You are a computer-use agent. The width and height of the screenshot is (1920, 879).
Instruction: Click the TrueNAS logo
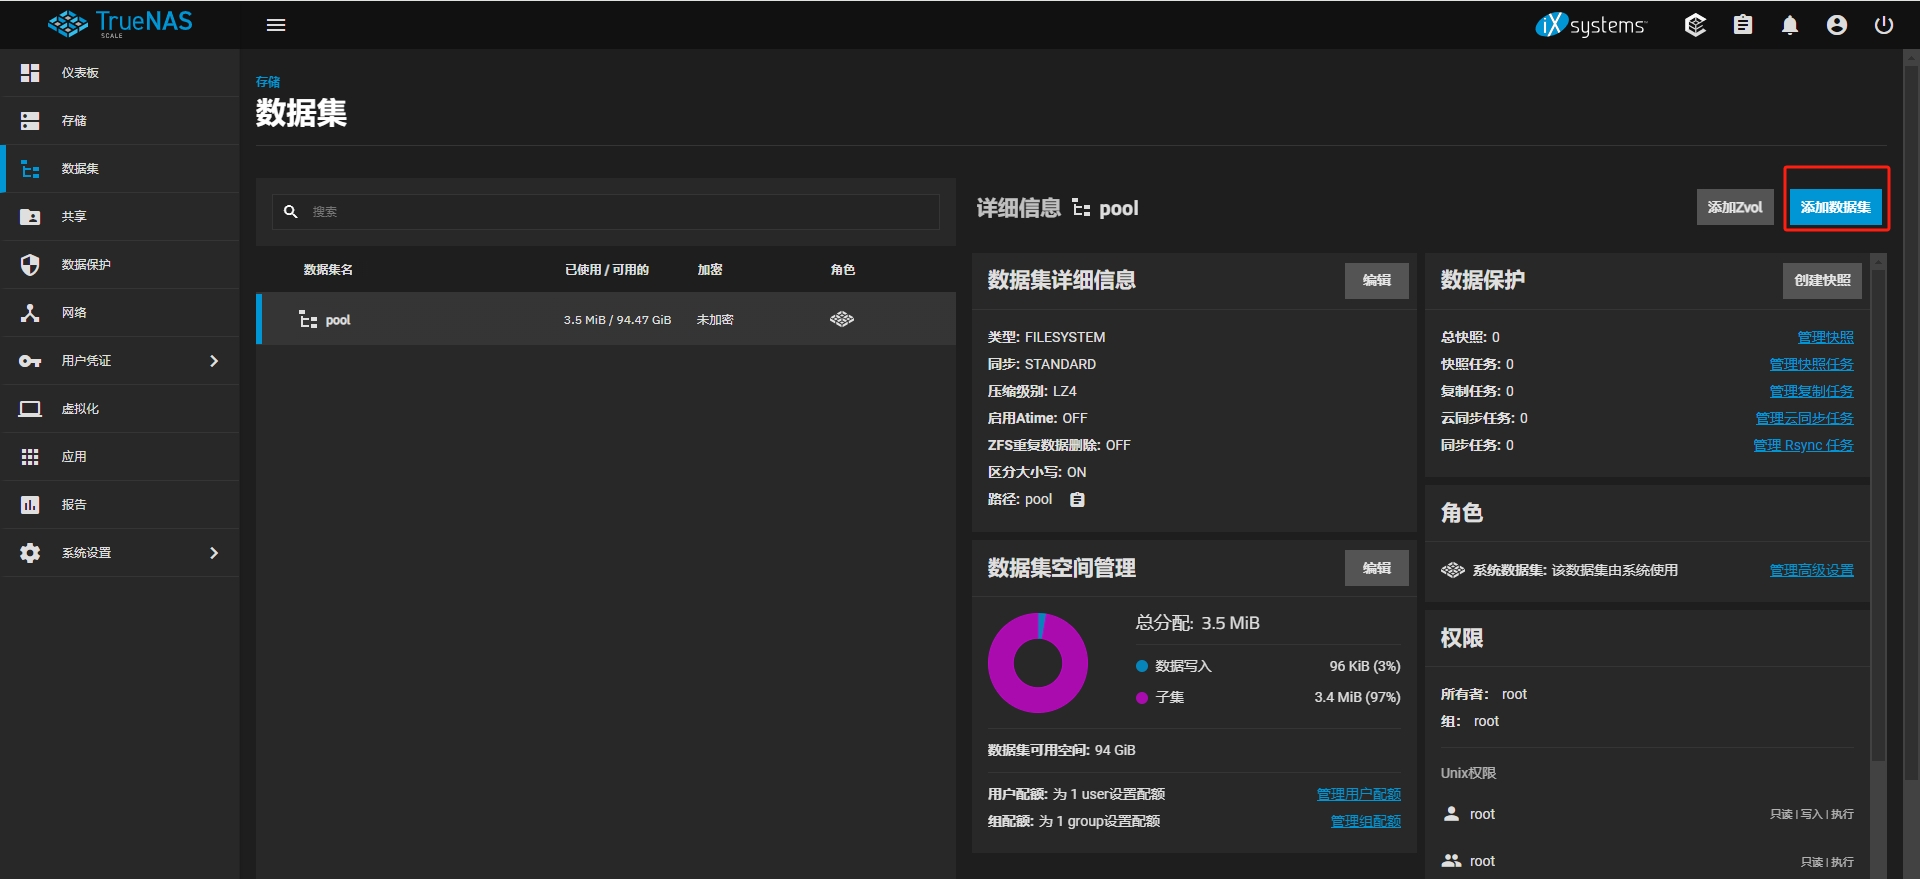(120, 24)
